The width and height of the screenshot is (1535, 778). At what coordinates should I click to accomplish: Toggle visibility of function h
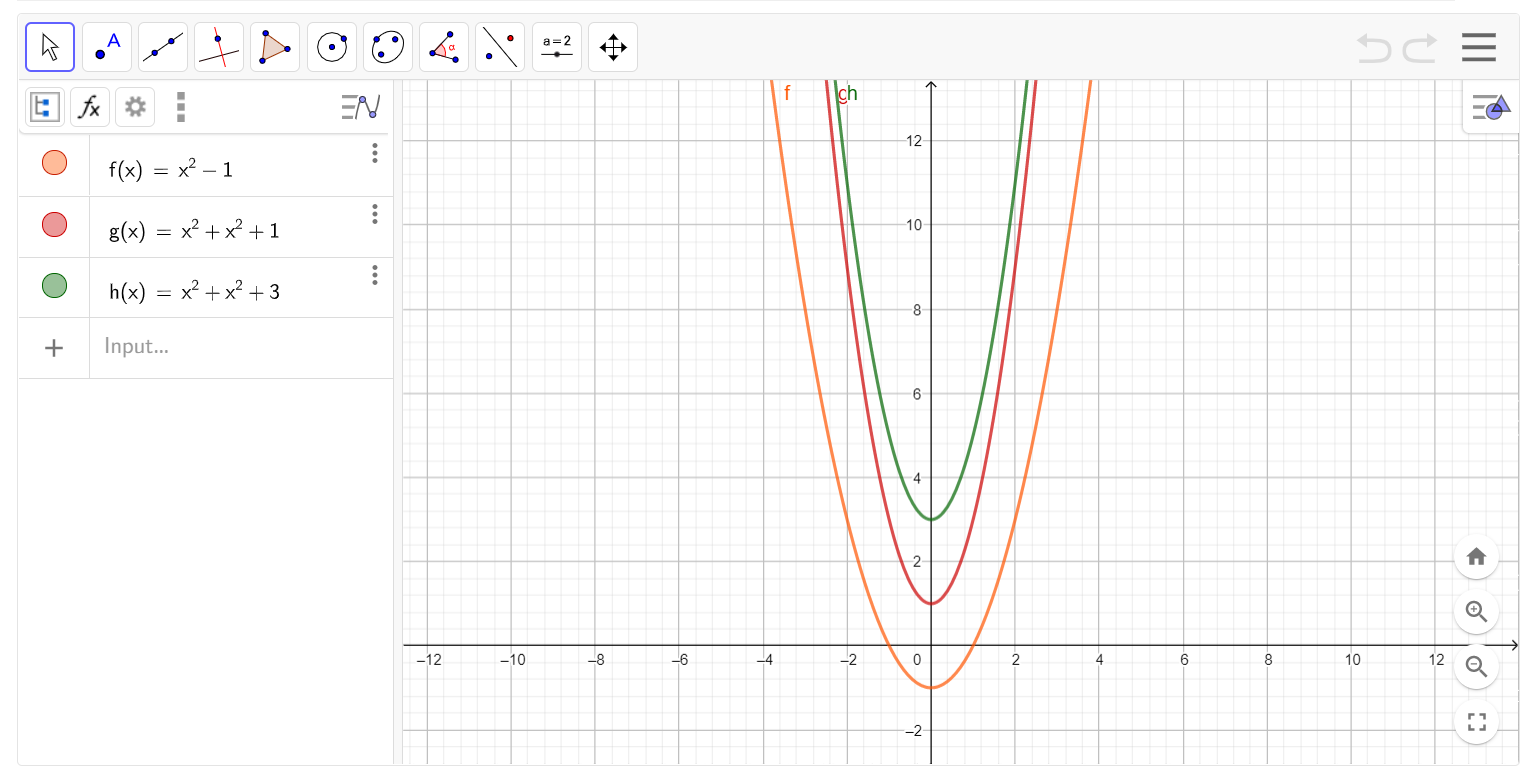54,285
